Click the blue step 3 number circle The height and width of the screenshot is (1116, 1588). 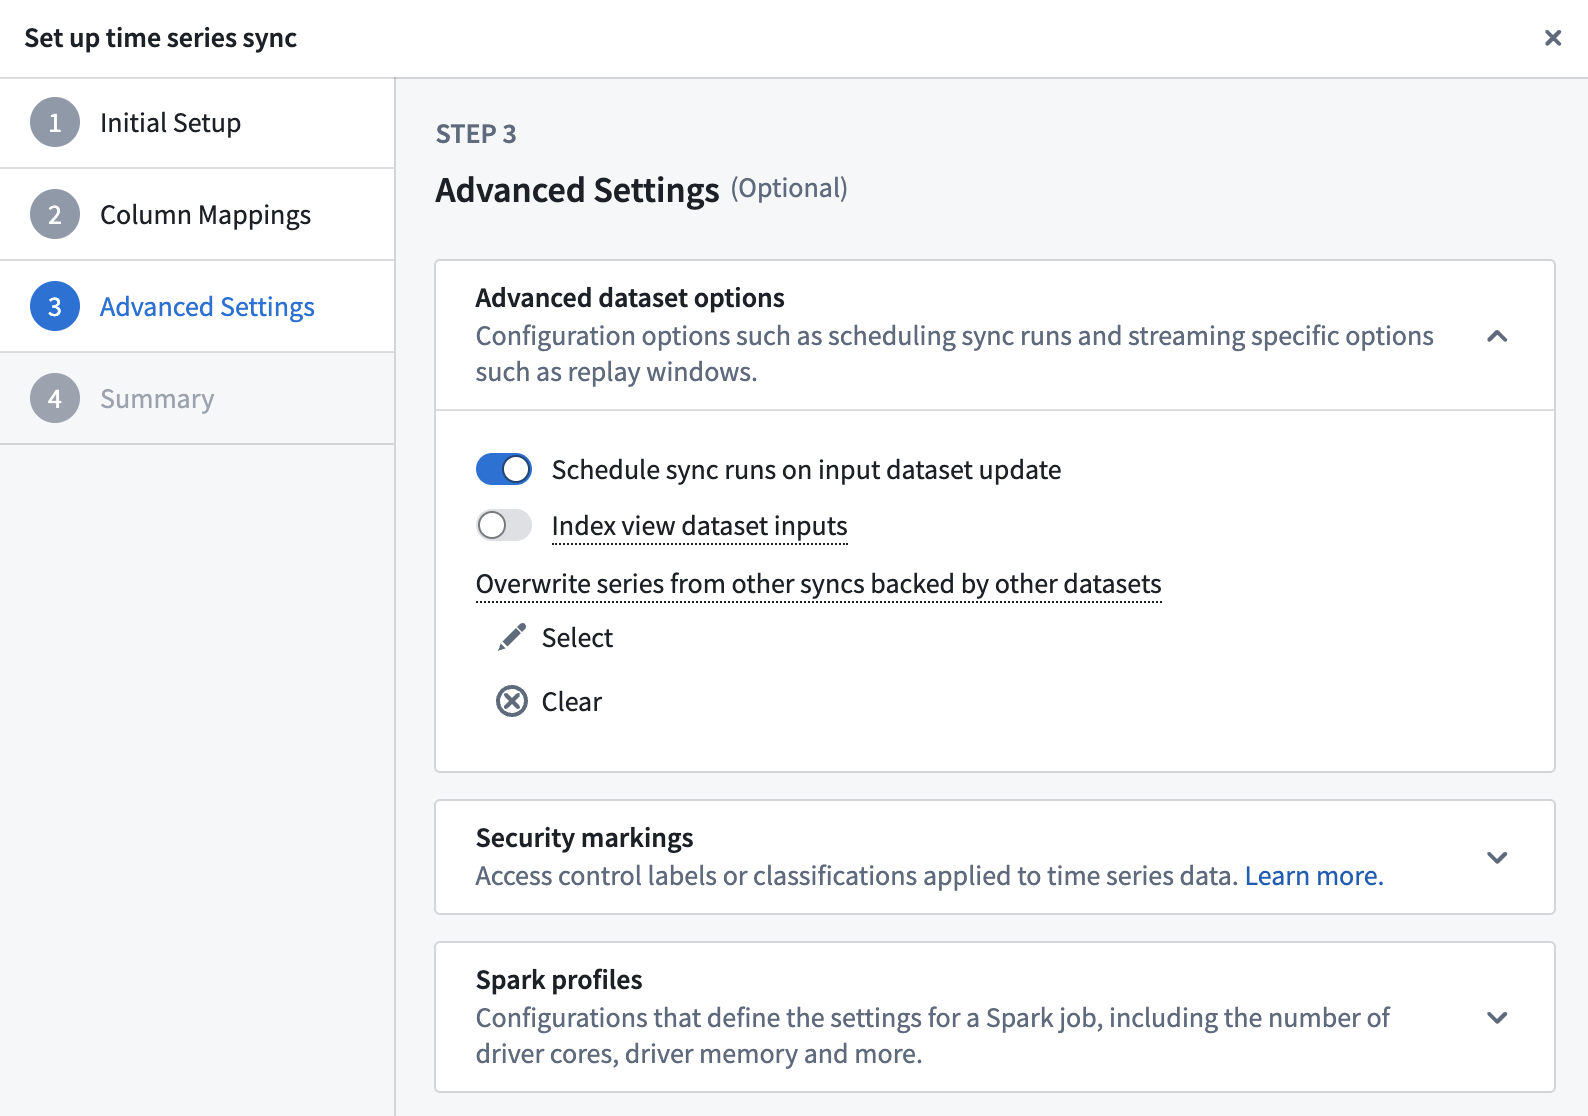point(55,307)
